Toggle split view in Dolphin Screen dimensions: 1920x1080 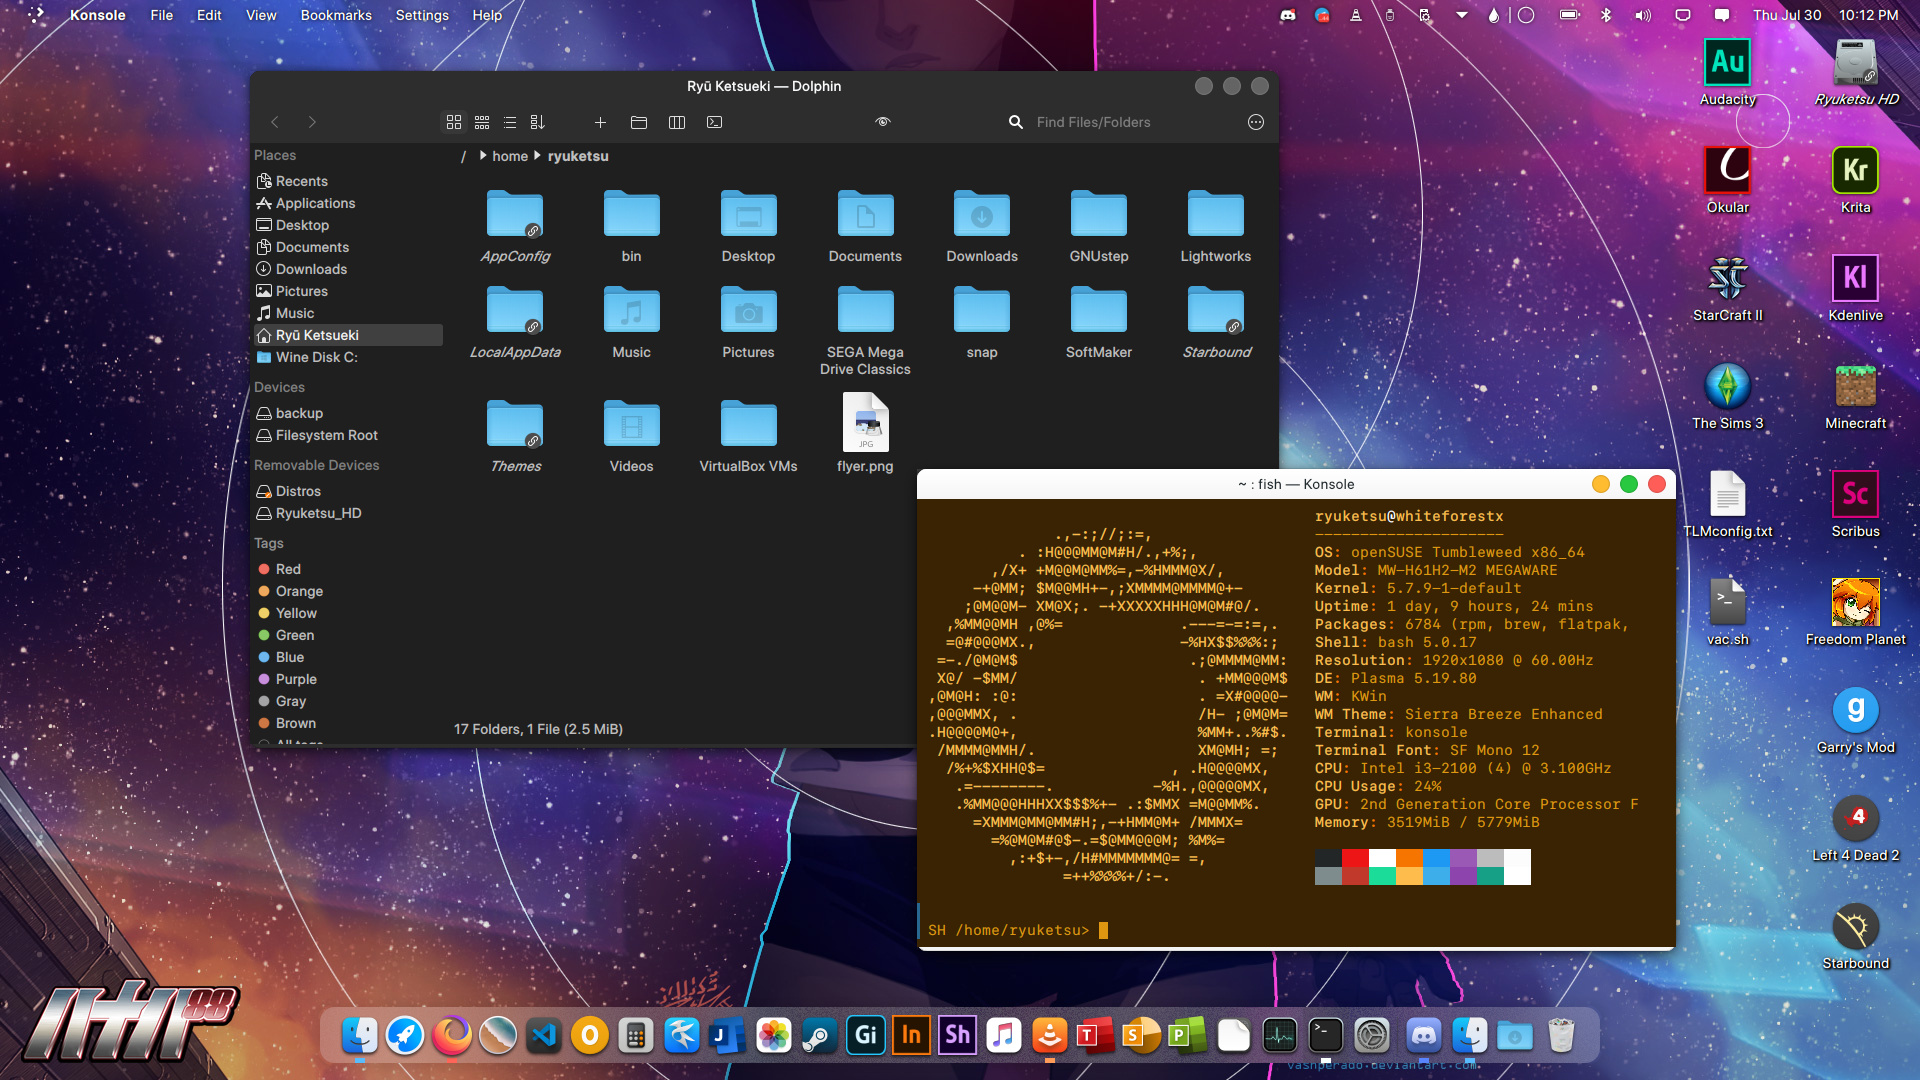(x=677, y=122)
